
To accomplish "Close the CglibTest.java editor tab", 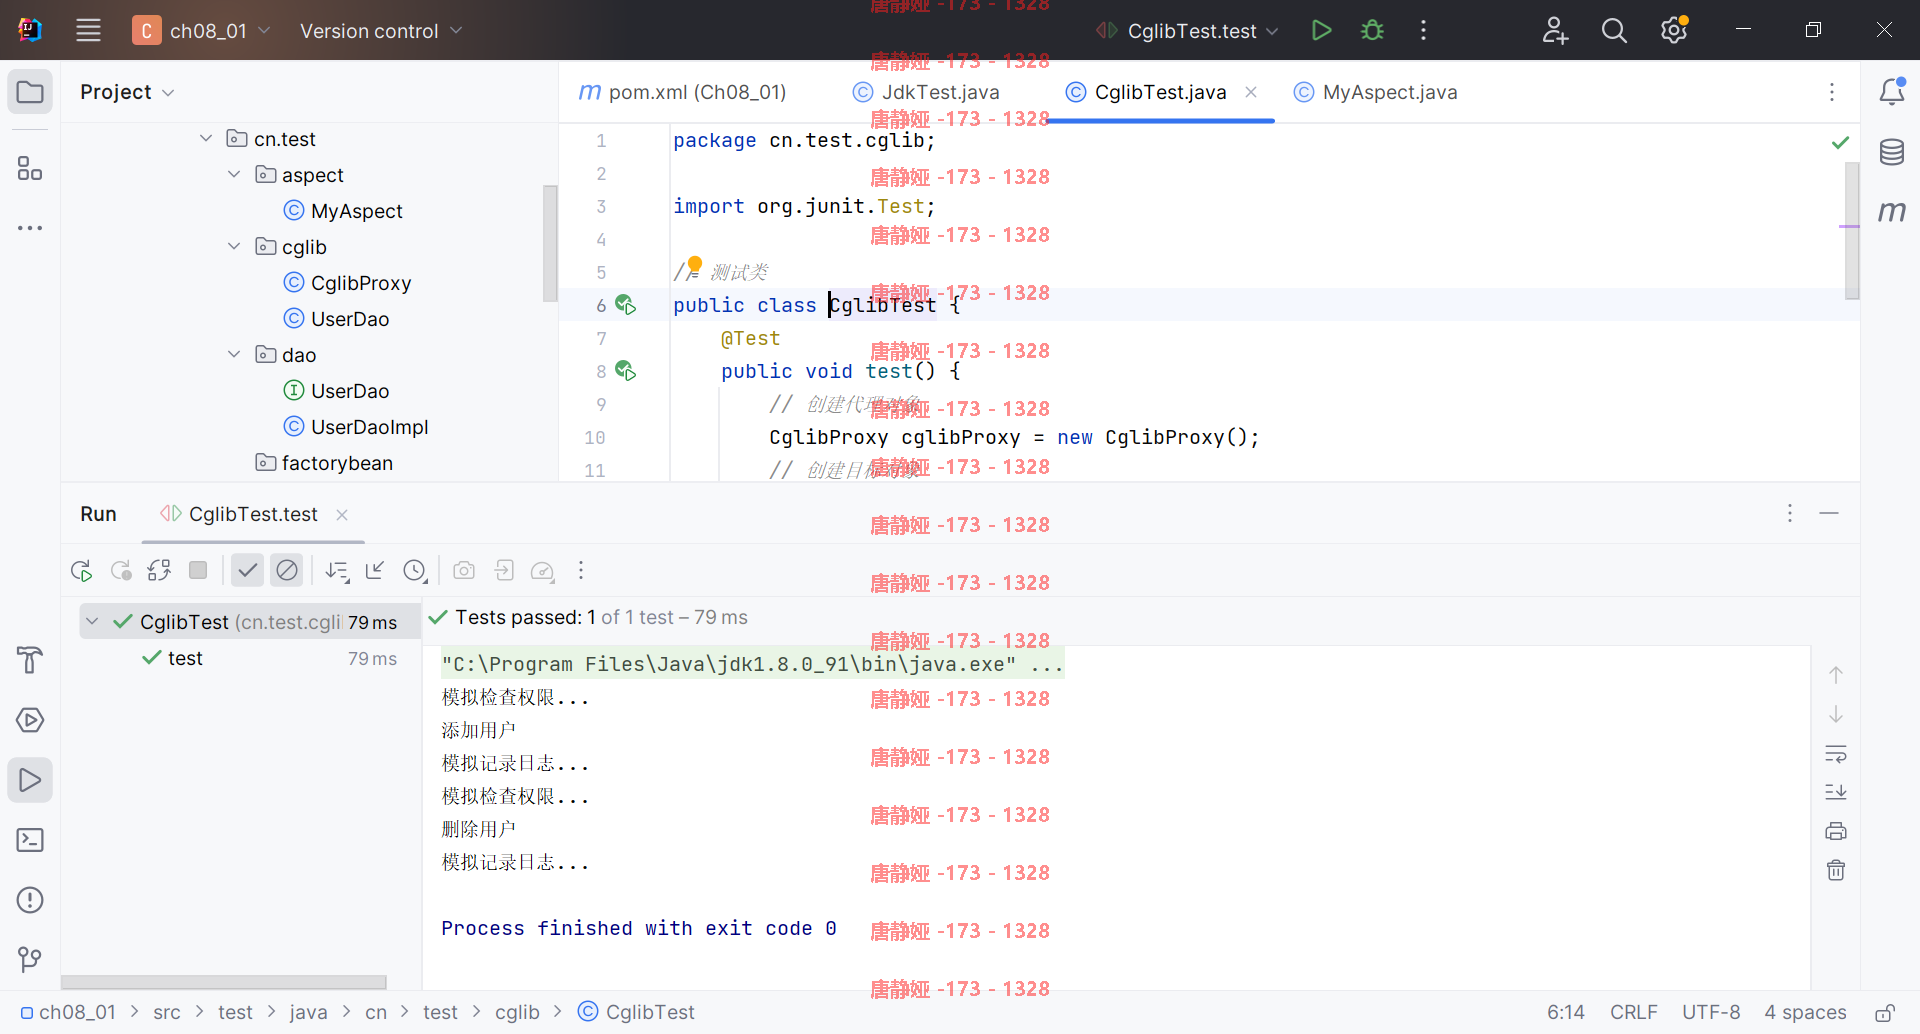I will (x=1251, y=92).
